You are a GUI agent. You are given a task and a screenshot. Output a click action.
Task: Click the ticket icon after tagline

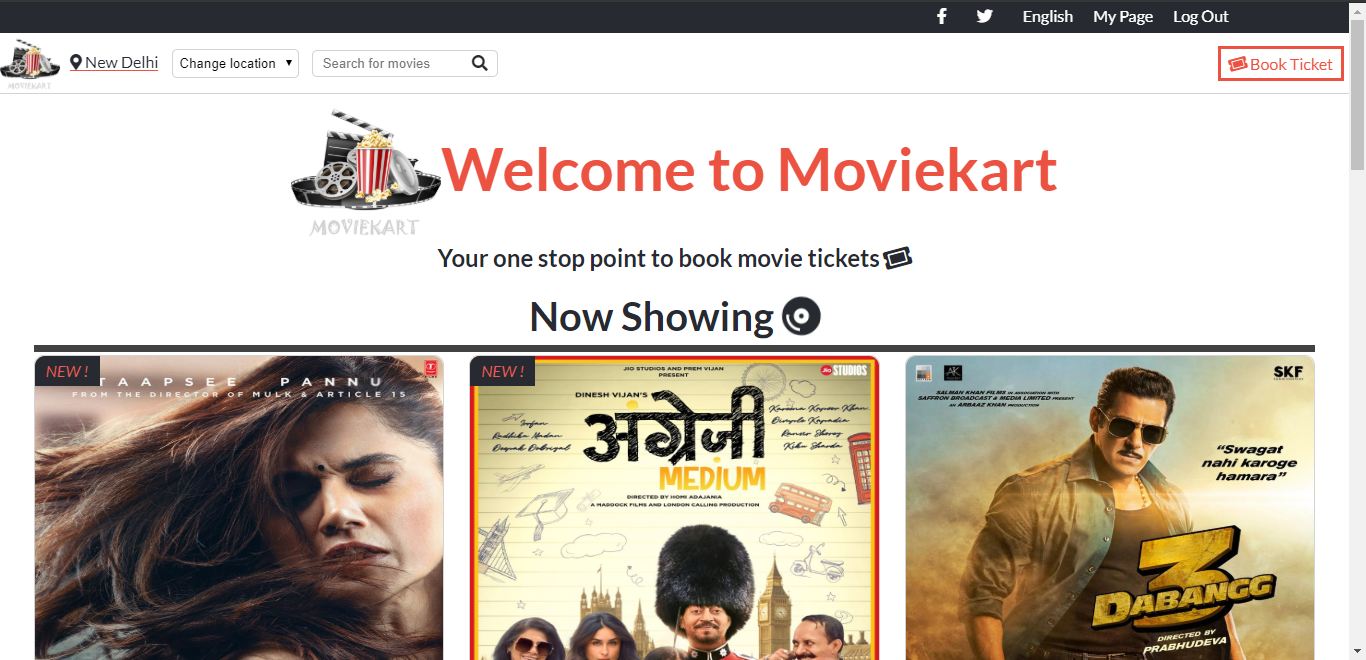pos(898,258)
